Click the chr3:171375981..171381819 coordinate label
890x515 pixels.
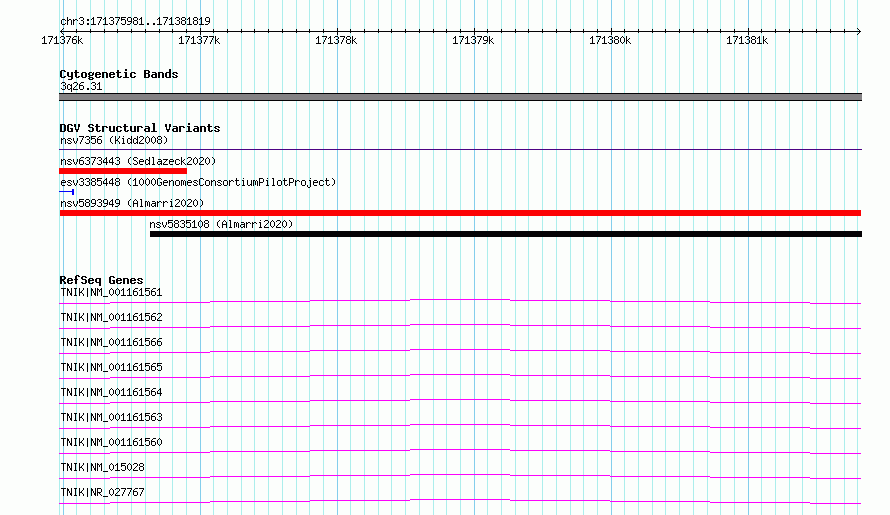click(135, 21)
